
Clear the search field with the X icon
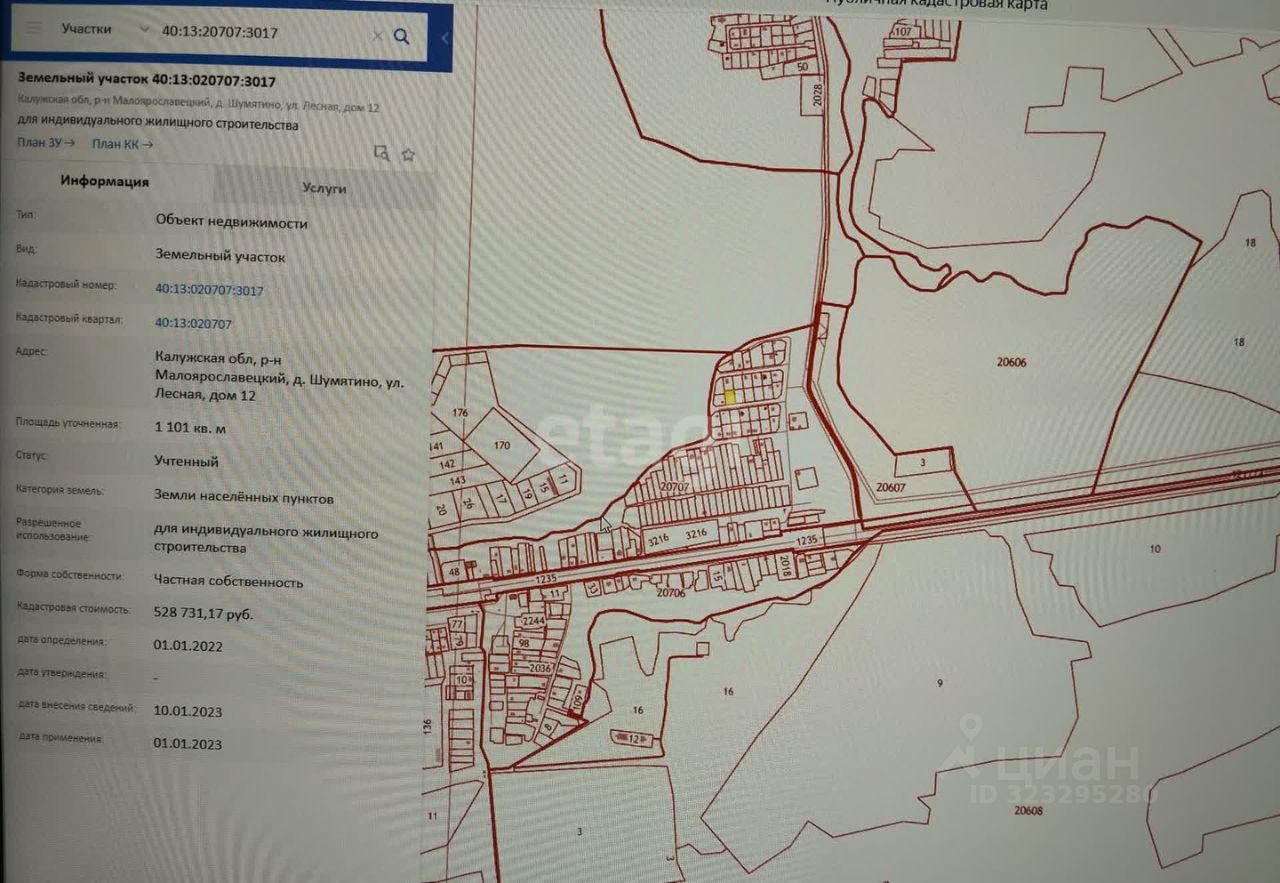click(x=377, y=35)
